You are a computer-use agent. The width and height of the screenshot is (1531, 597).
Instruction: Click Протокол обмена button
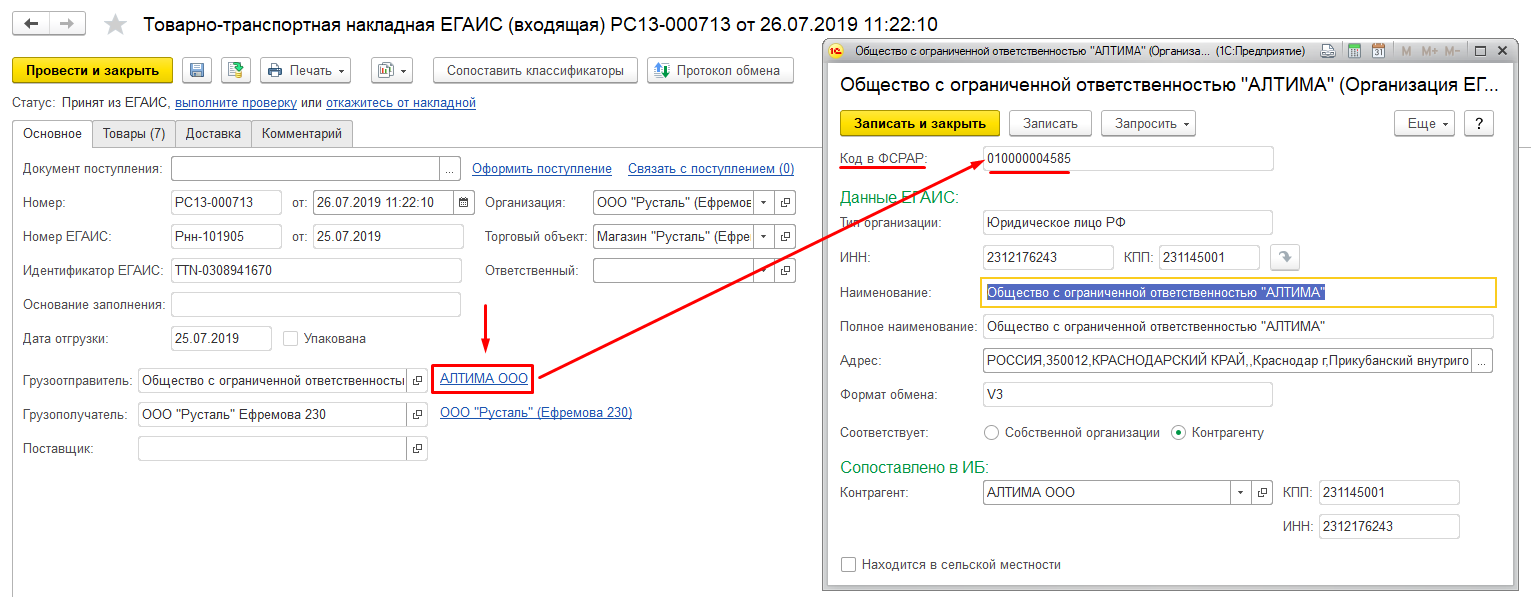(x=720, y=70)
